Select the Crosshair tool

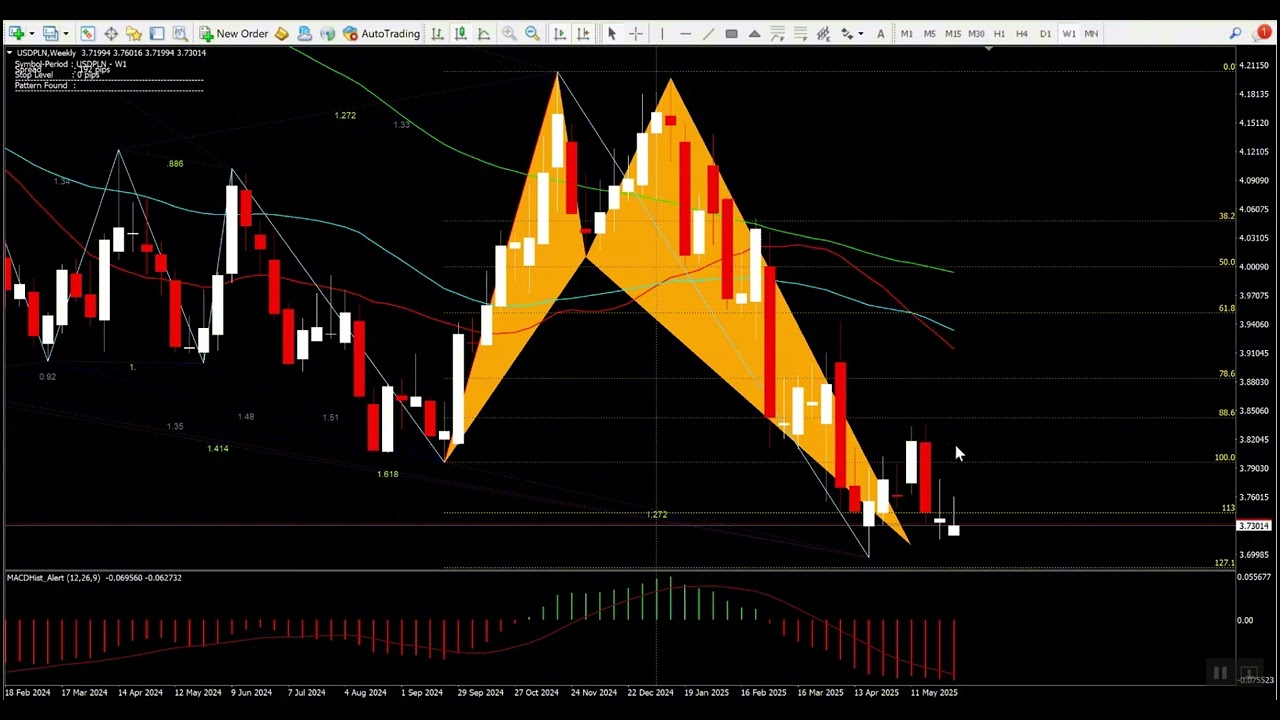[x=635, y=34]
